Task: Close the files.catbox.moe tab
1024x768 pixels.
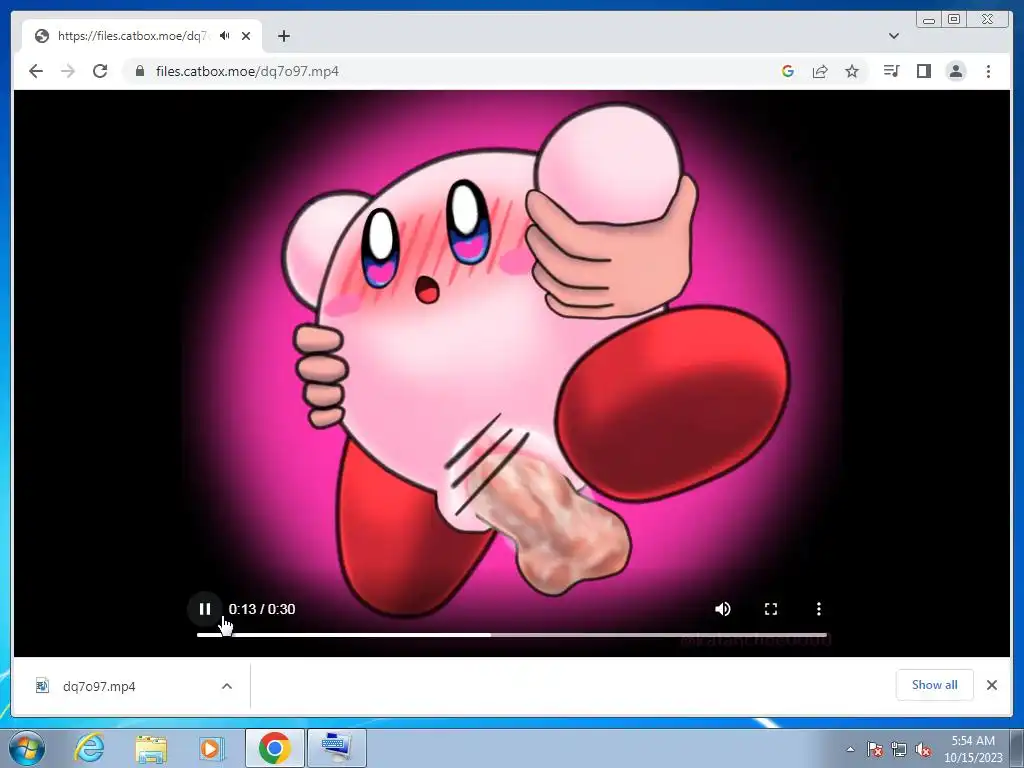Action: point(246,36)
